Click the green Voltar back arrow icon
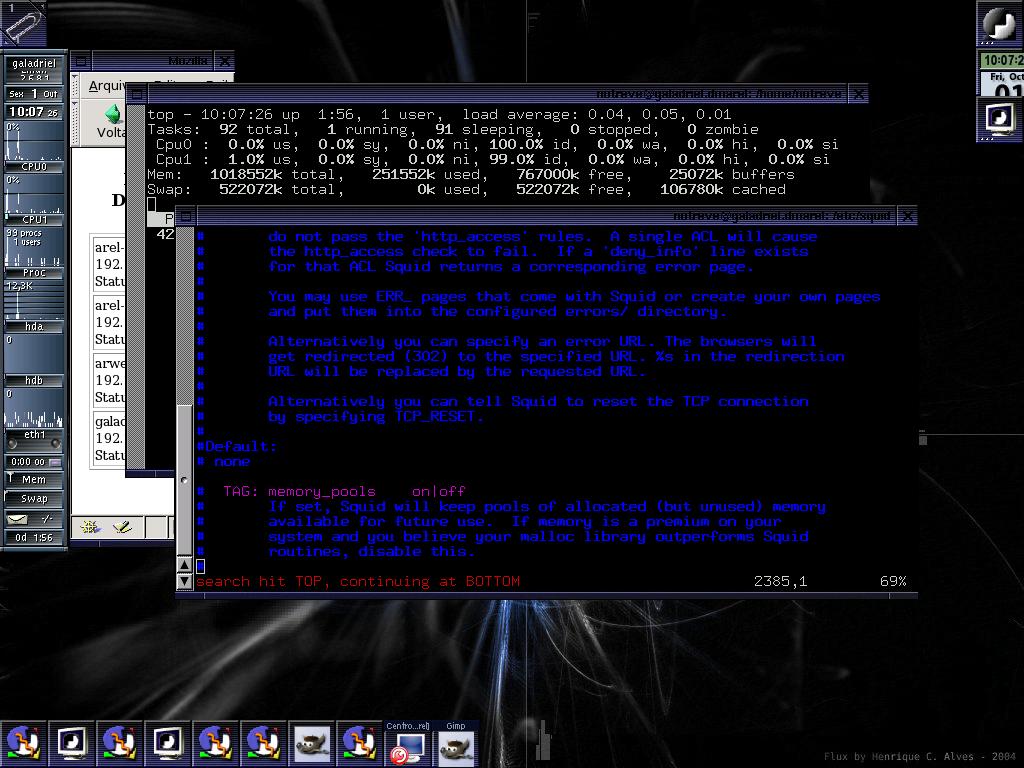 [114, 114]
